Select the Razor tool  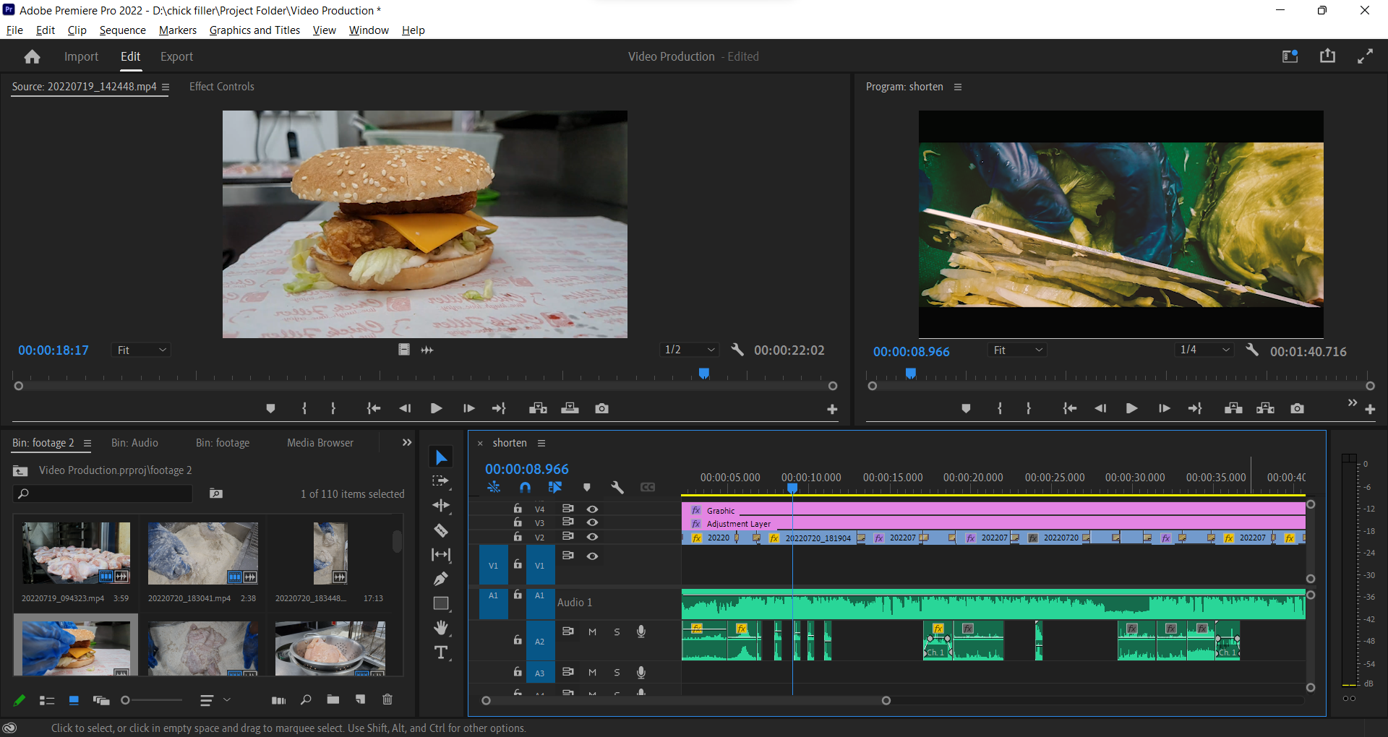click(441, 530)
